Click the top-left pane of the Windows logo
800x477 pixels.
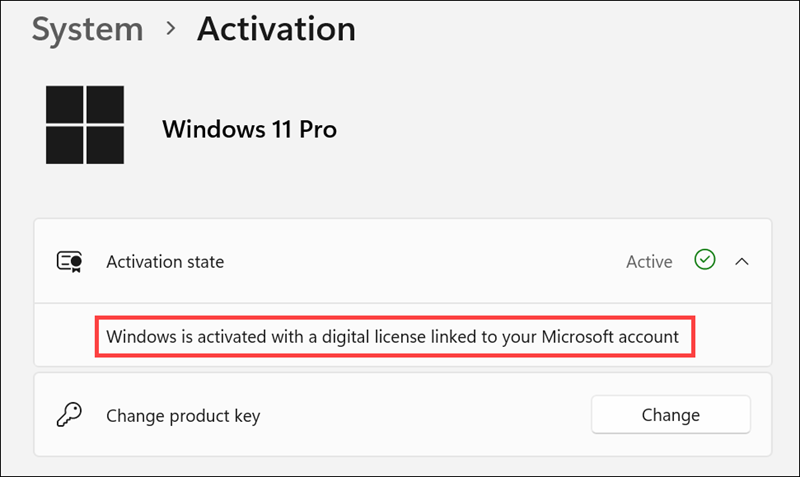click(65, 105)
